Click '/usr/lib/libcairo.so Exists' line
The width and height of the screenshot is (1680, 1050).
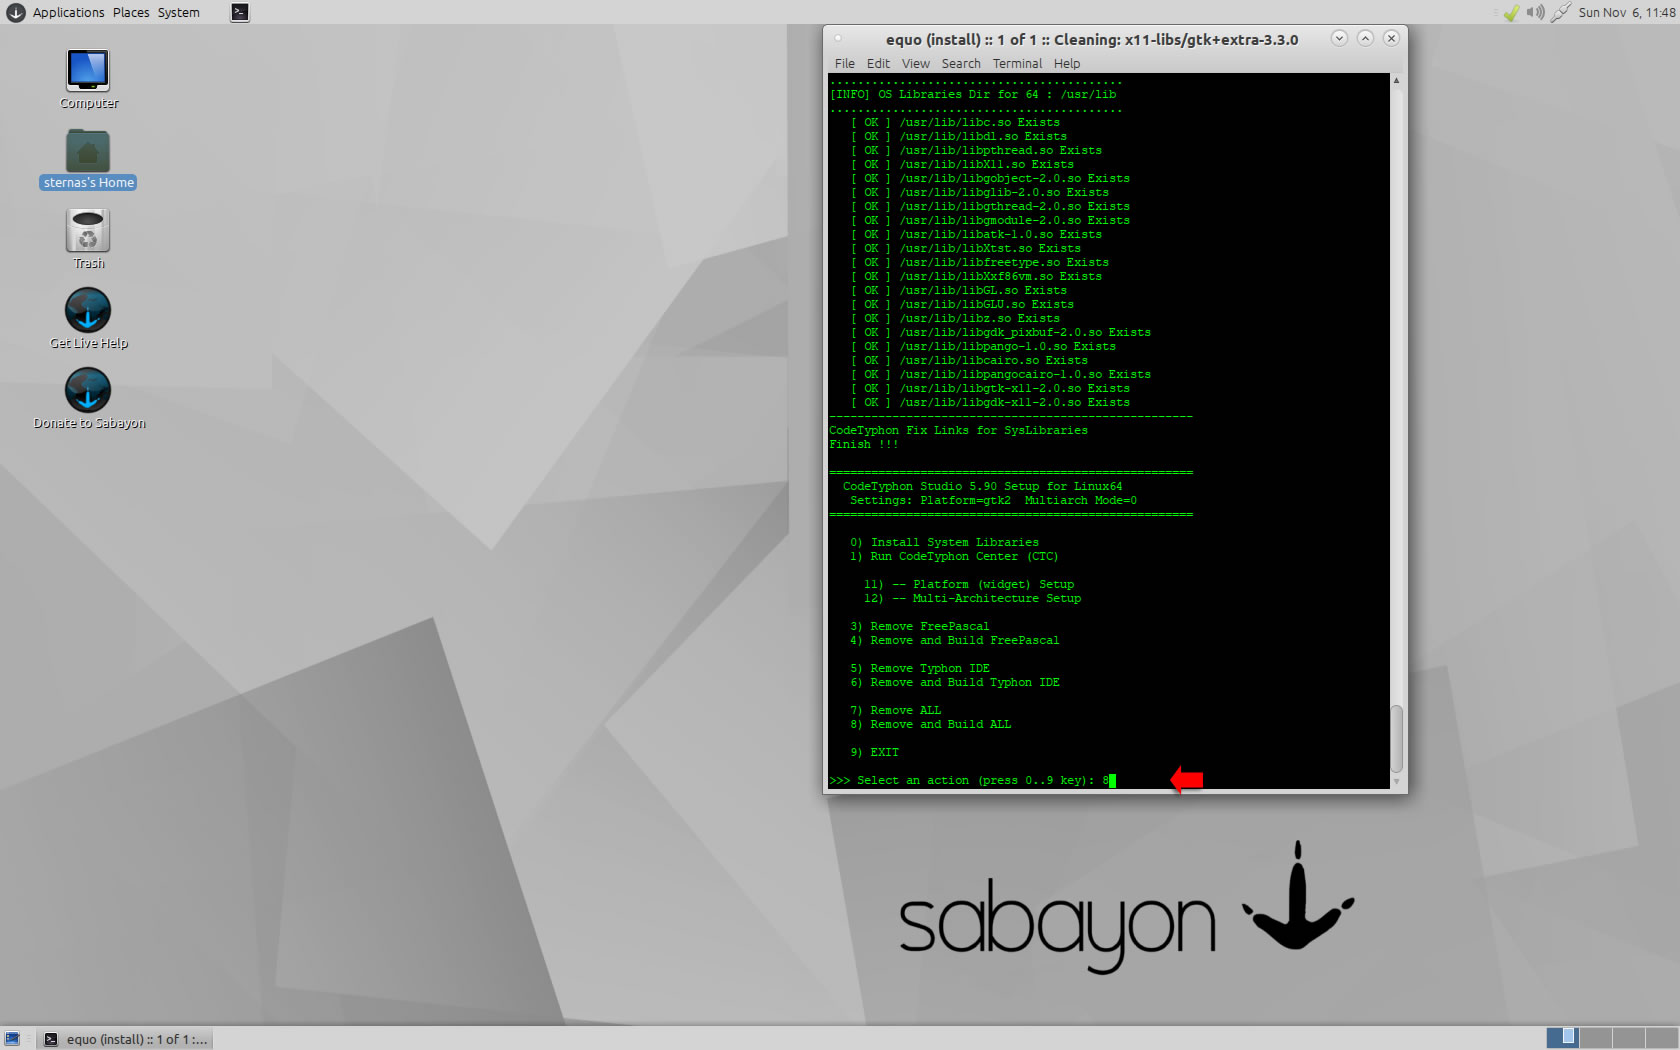969,360
